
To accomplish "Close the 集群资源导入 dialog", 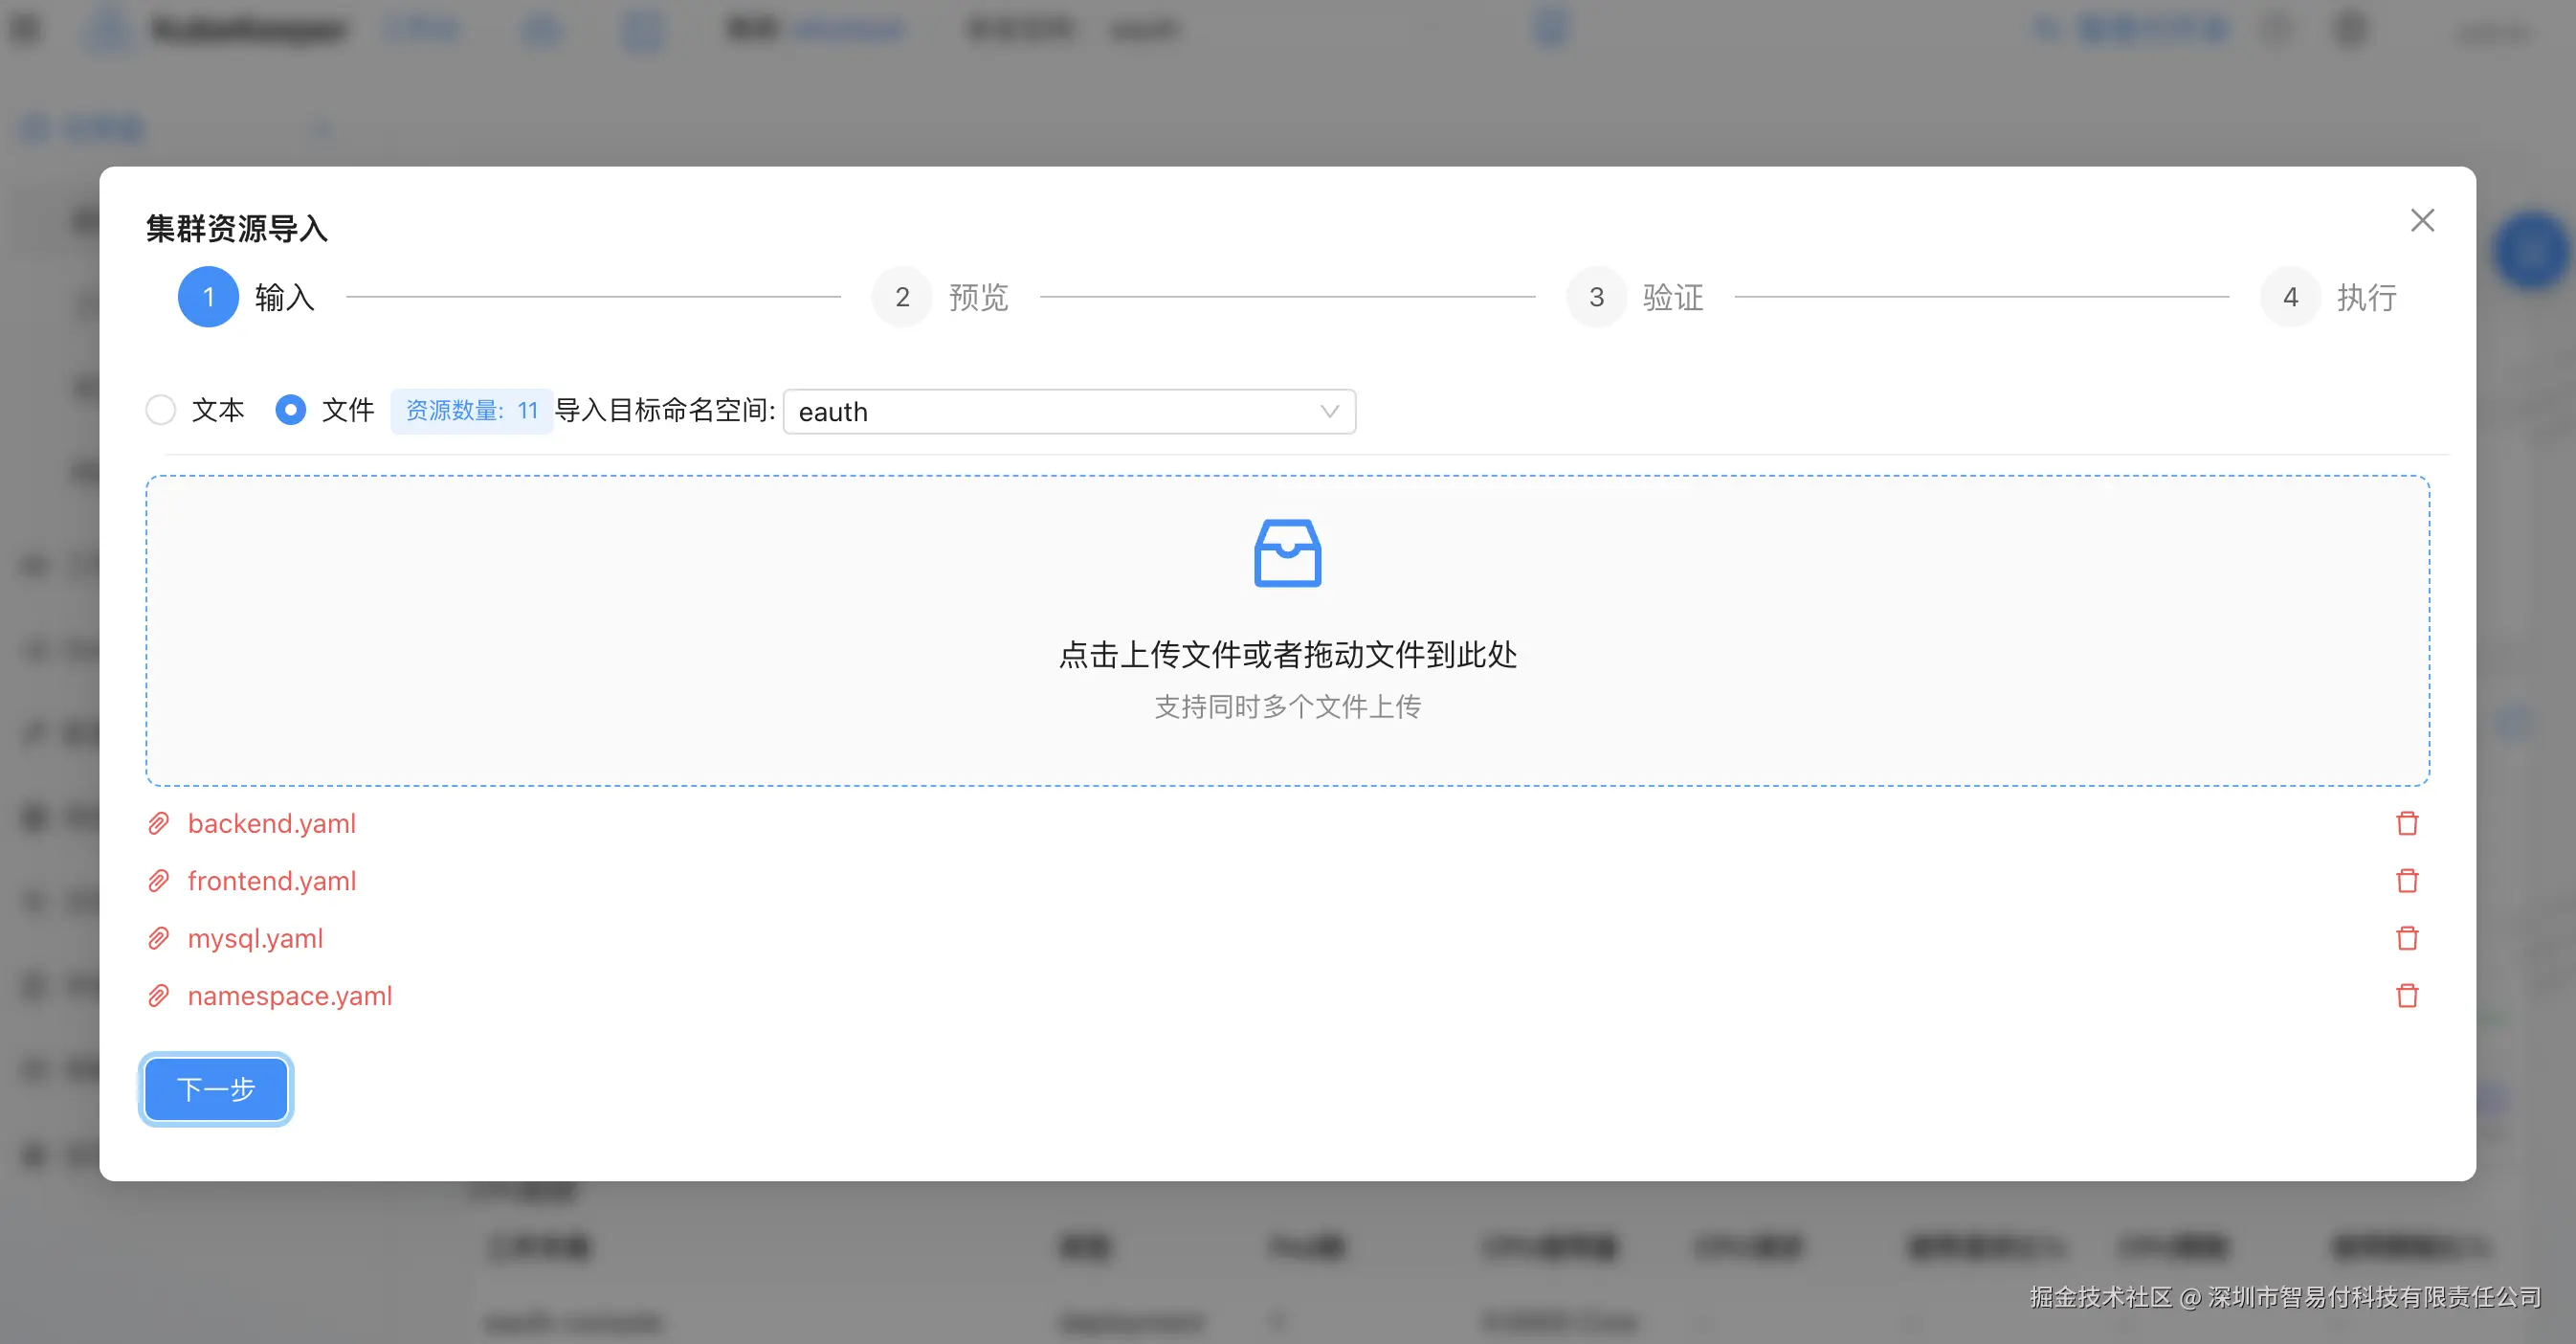I will (x=2422, y=220).
